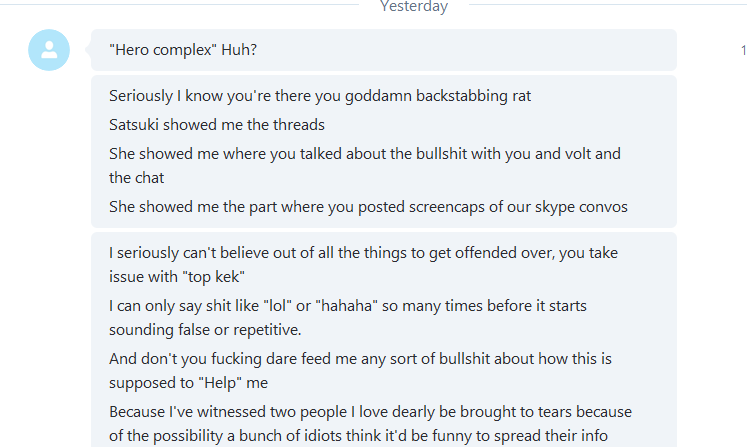Select the message starting "Because I've witnessed"
The width and height of the screenshot is (747, 447).
point(370,423)
